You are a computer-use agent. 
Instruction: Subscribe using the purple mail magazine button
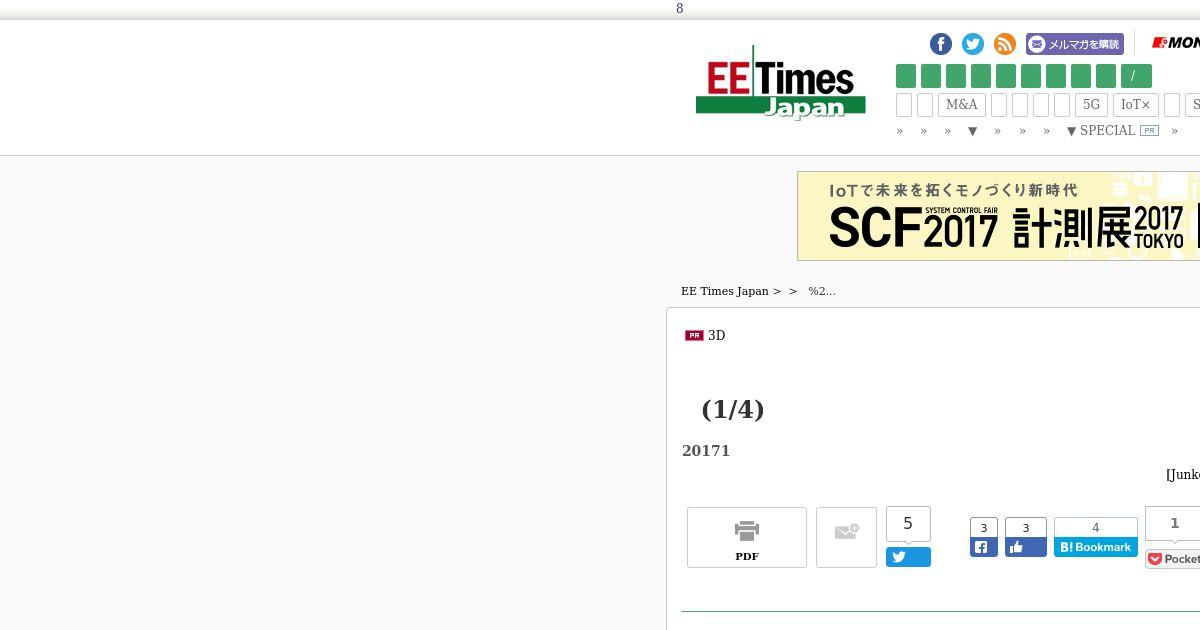1075,44
